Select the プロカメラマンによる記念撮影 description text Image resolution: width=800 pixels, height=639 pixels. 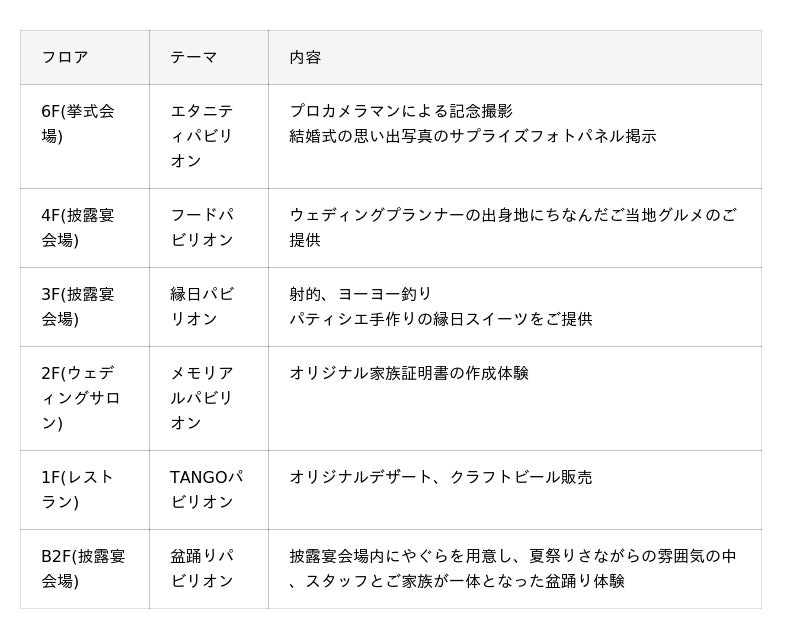click(401, 111)
